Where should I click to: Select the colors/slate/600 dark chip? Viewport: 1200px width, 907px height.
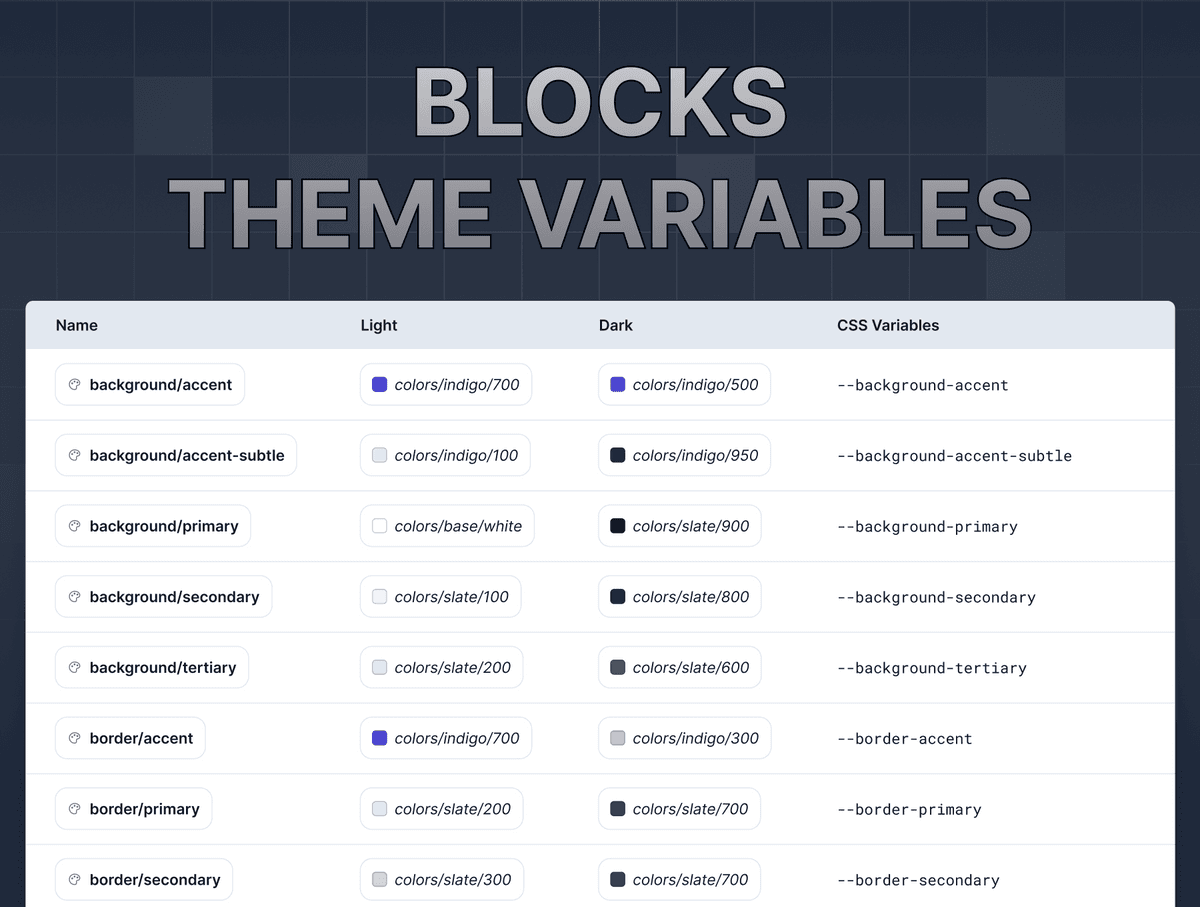[680, 667]
